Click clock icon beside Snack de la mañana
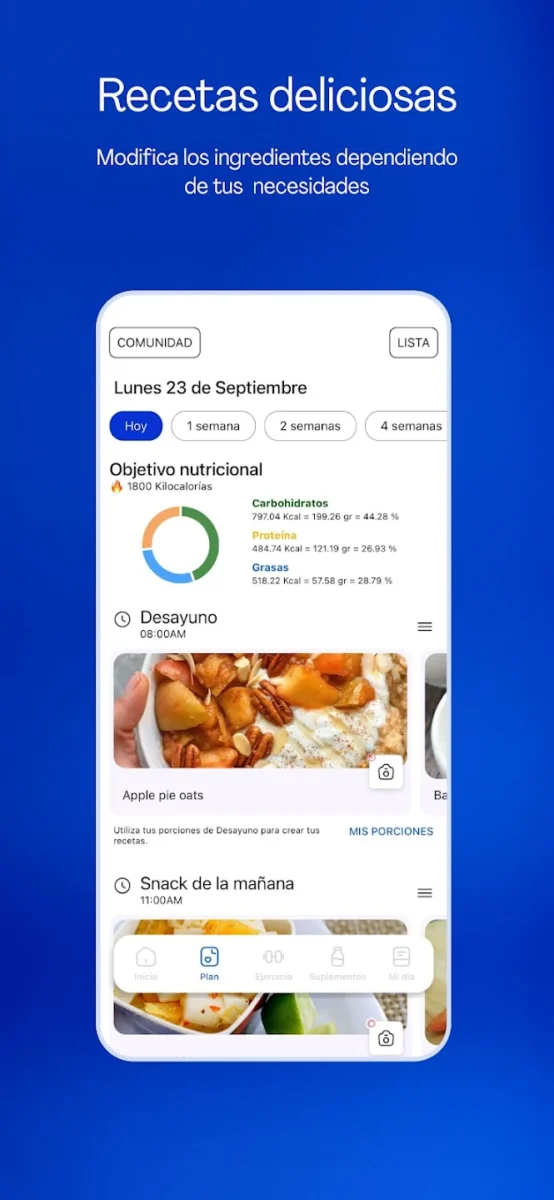554x1200 pixels. (122, 886)
